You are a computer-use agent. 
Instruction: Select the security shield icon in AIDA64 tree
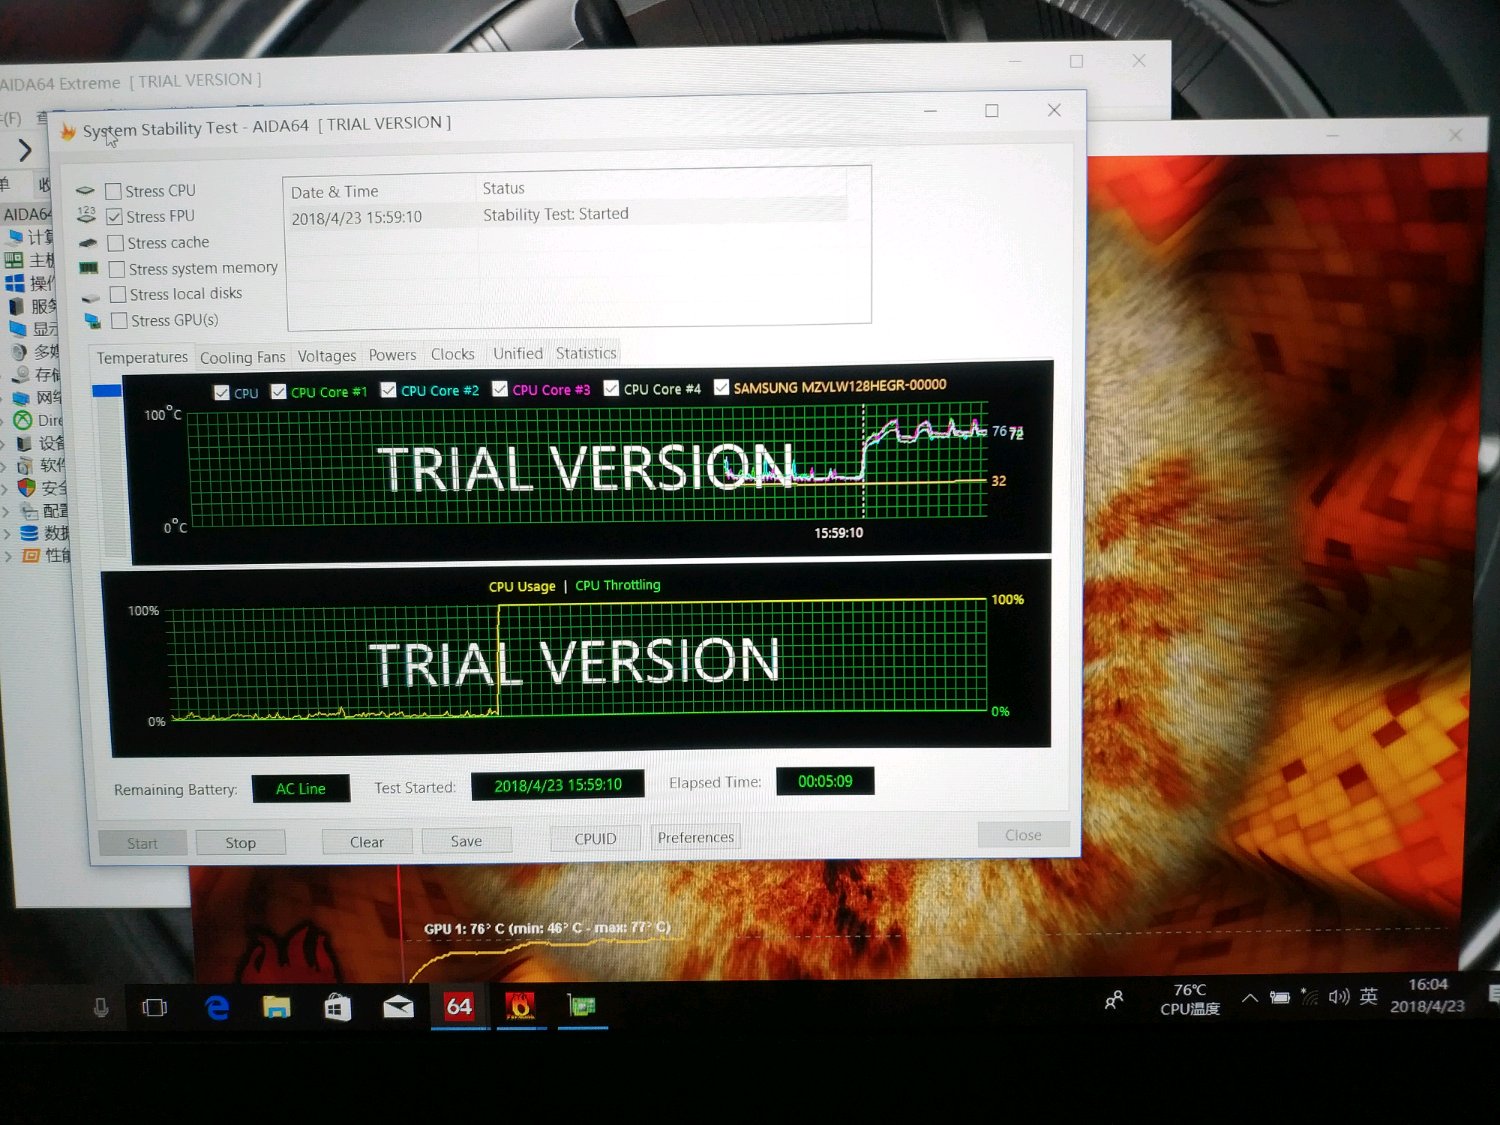[27, 488]
